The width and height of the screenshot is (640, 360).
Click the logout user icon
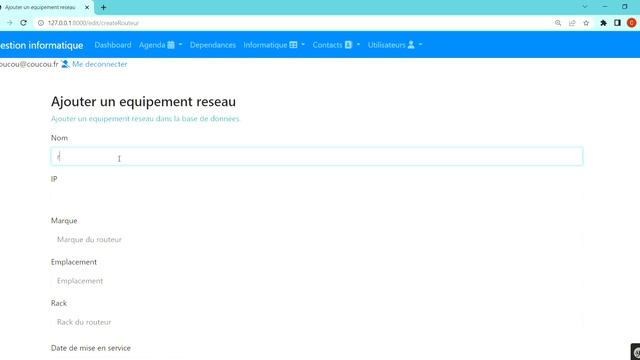(x=65, y=64)
